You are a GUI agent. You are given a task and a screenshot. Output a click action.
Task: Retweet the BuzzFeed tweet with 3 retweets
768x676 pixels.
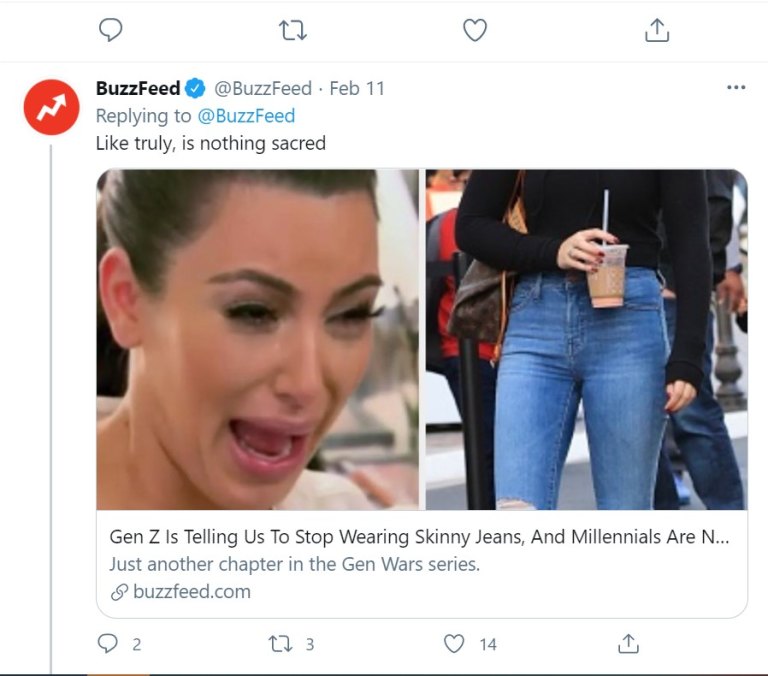[x=281, y=644]
